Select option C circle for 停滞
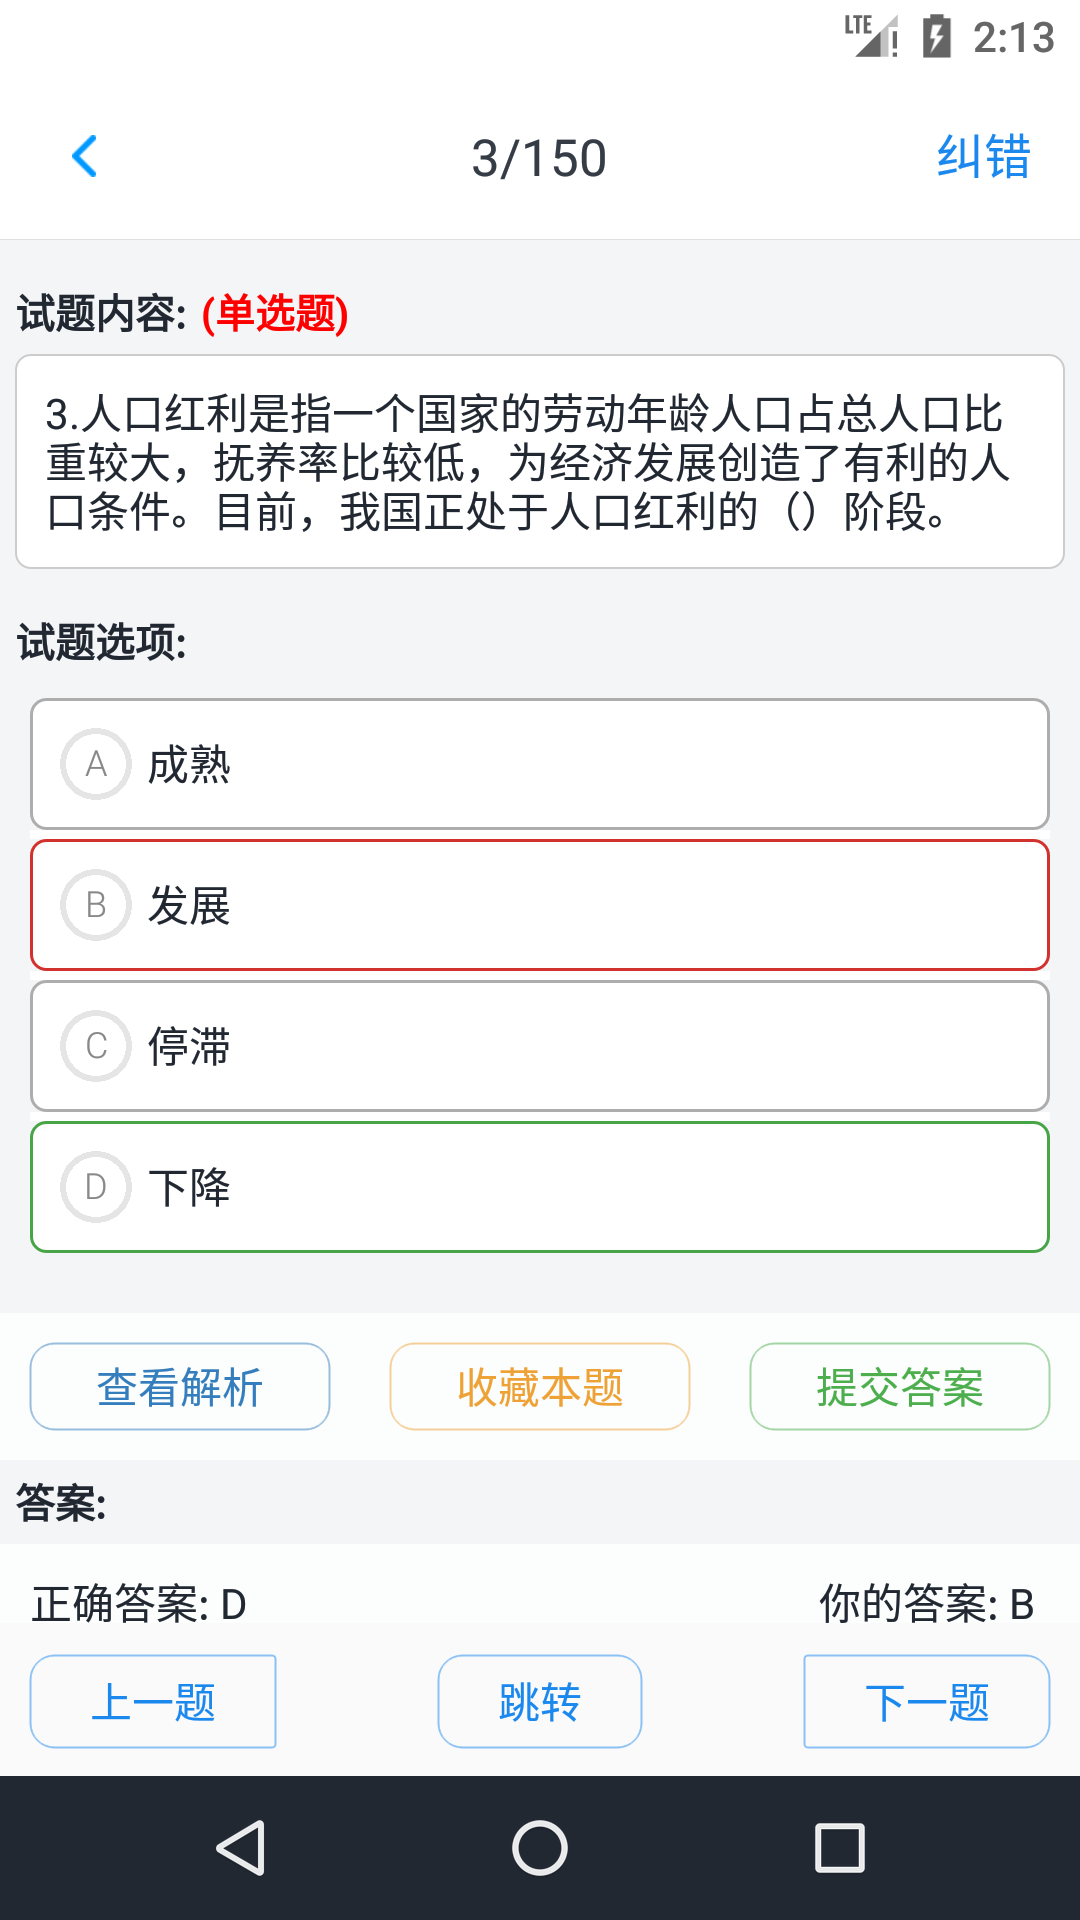 (x=96, y=1046)
